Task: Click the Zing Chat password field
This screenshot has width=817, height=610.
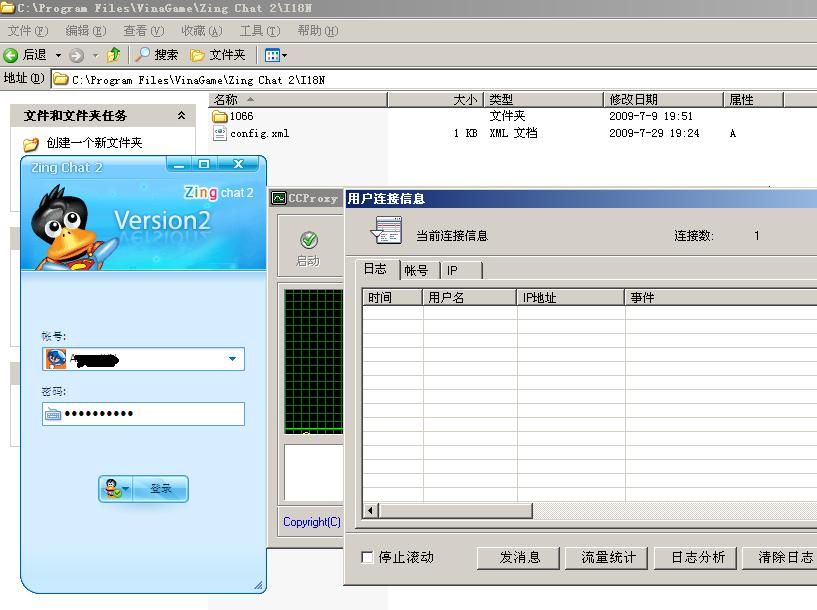Action: [143, 414]
